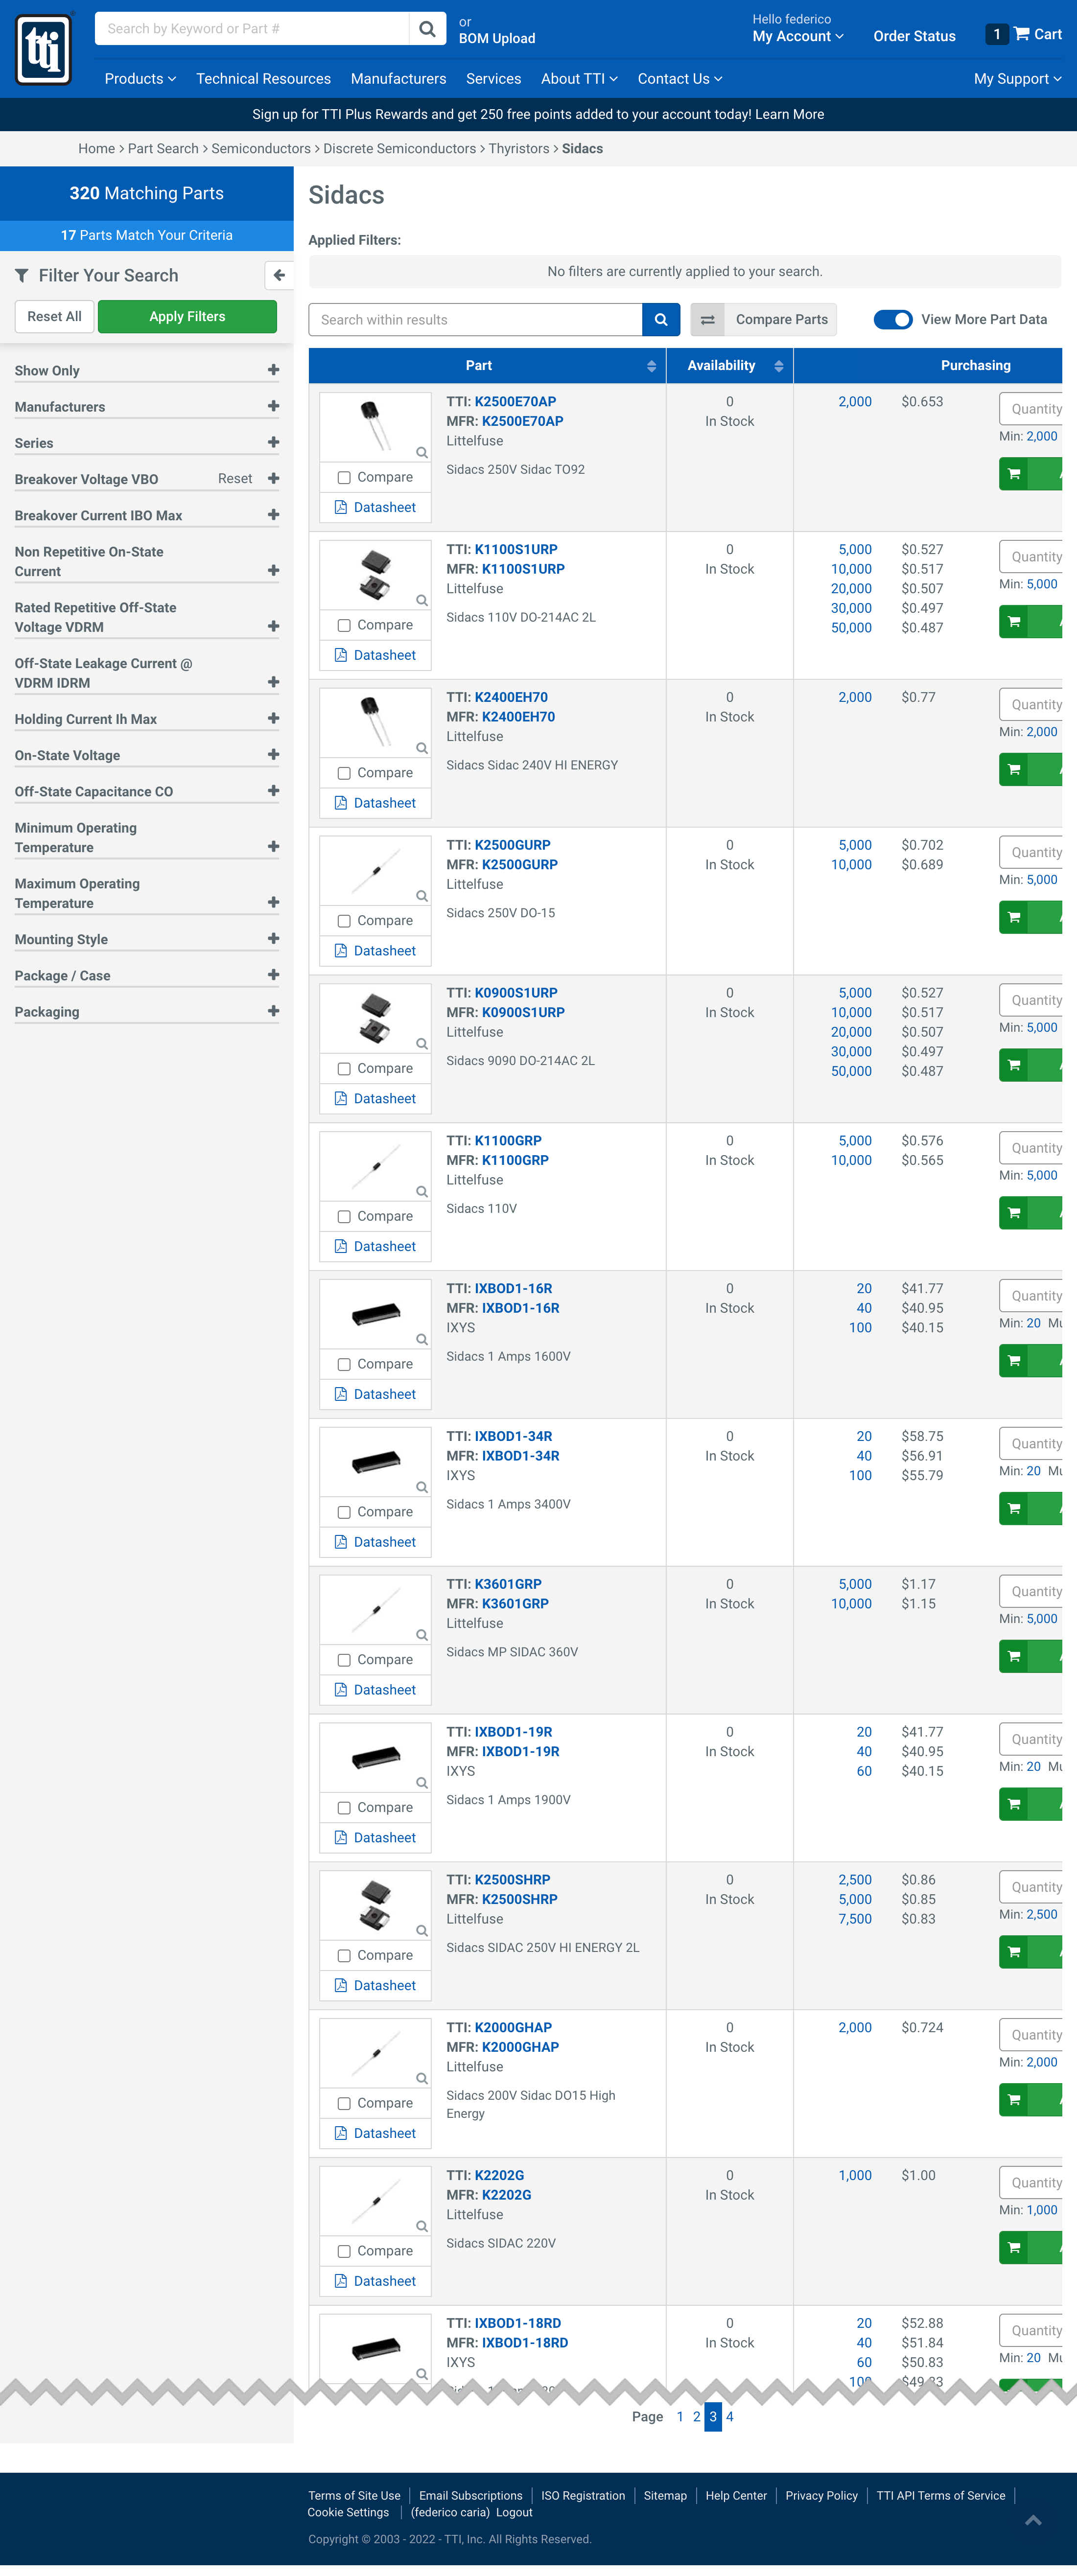This screenshot has width=1077, height=2576.
Task: Click the filter funnel icon in sidebar
Action: click(x=21, y=275)
